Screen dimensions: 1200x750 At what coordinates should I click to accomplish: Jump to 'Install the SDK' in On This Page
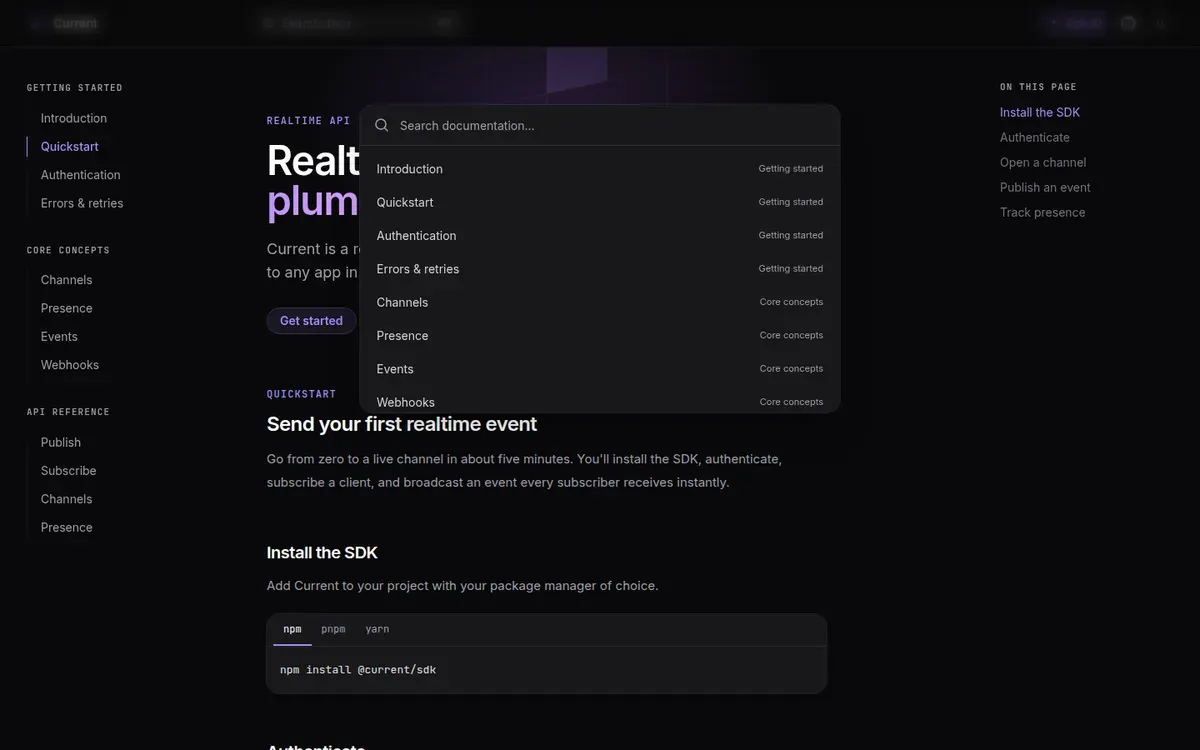(1040, 113)
